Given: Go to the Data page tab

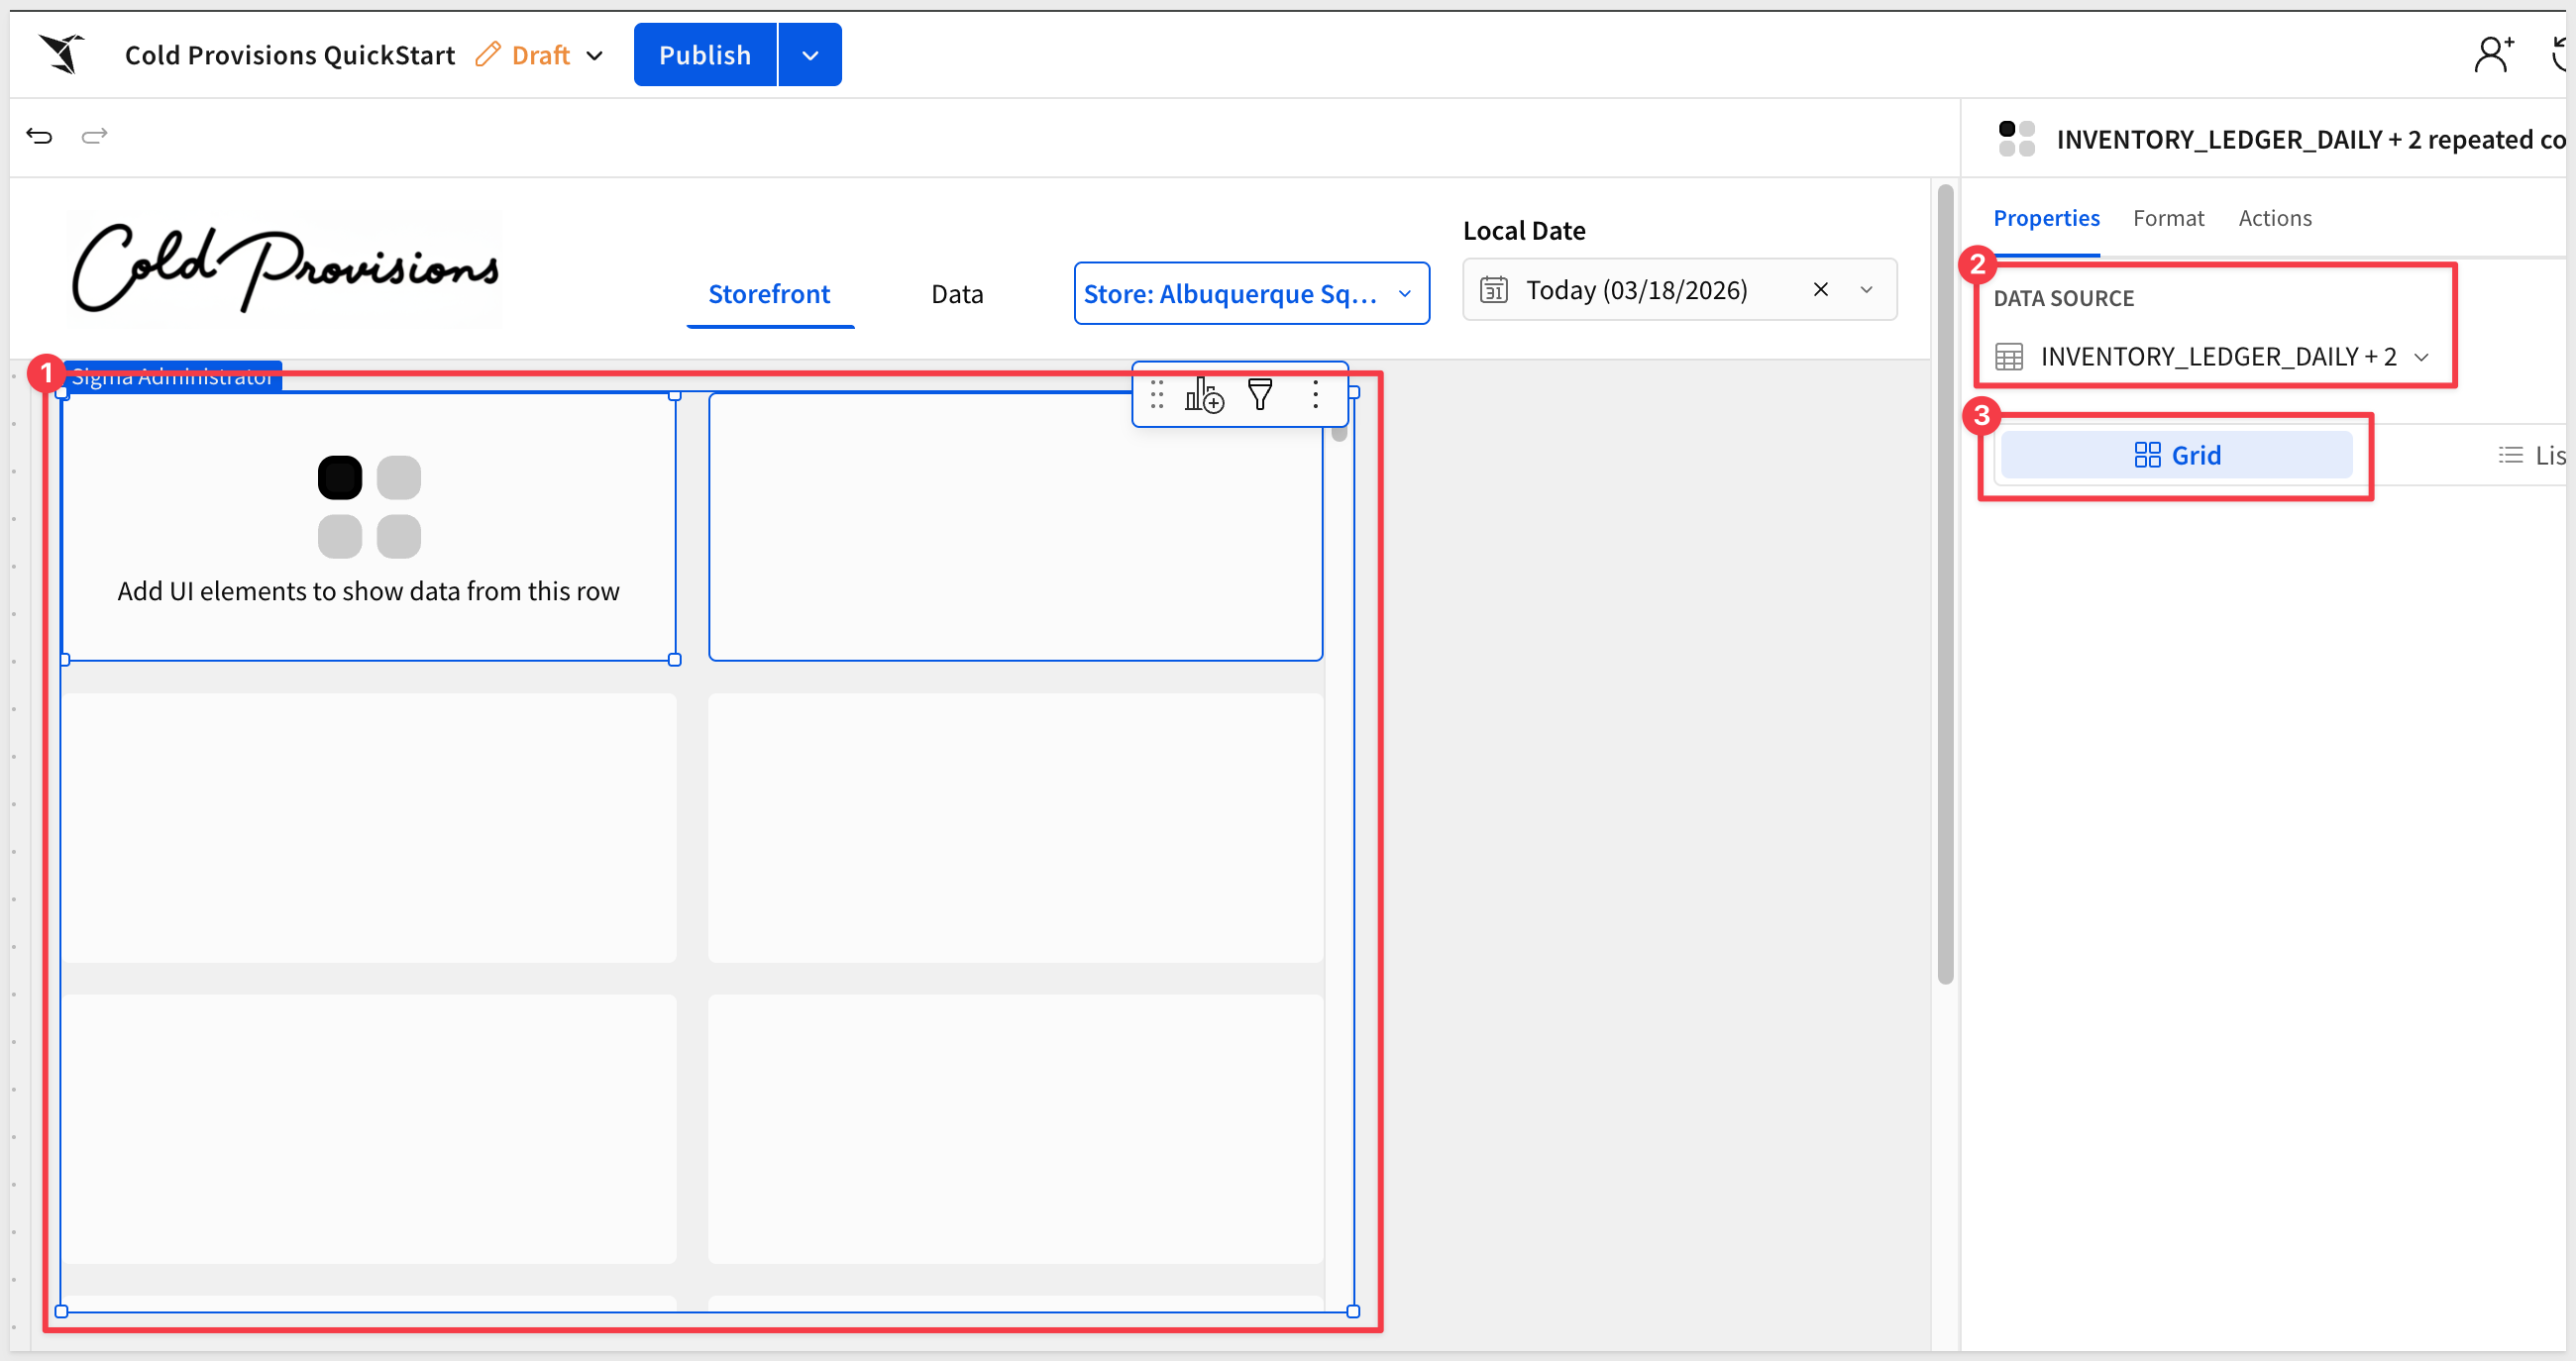Looking at the screenshot, I should [x=956, y=294].
